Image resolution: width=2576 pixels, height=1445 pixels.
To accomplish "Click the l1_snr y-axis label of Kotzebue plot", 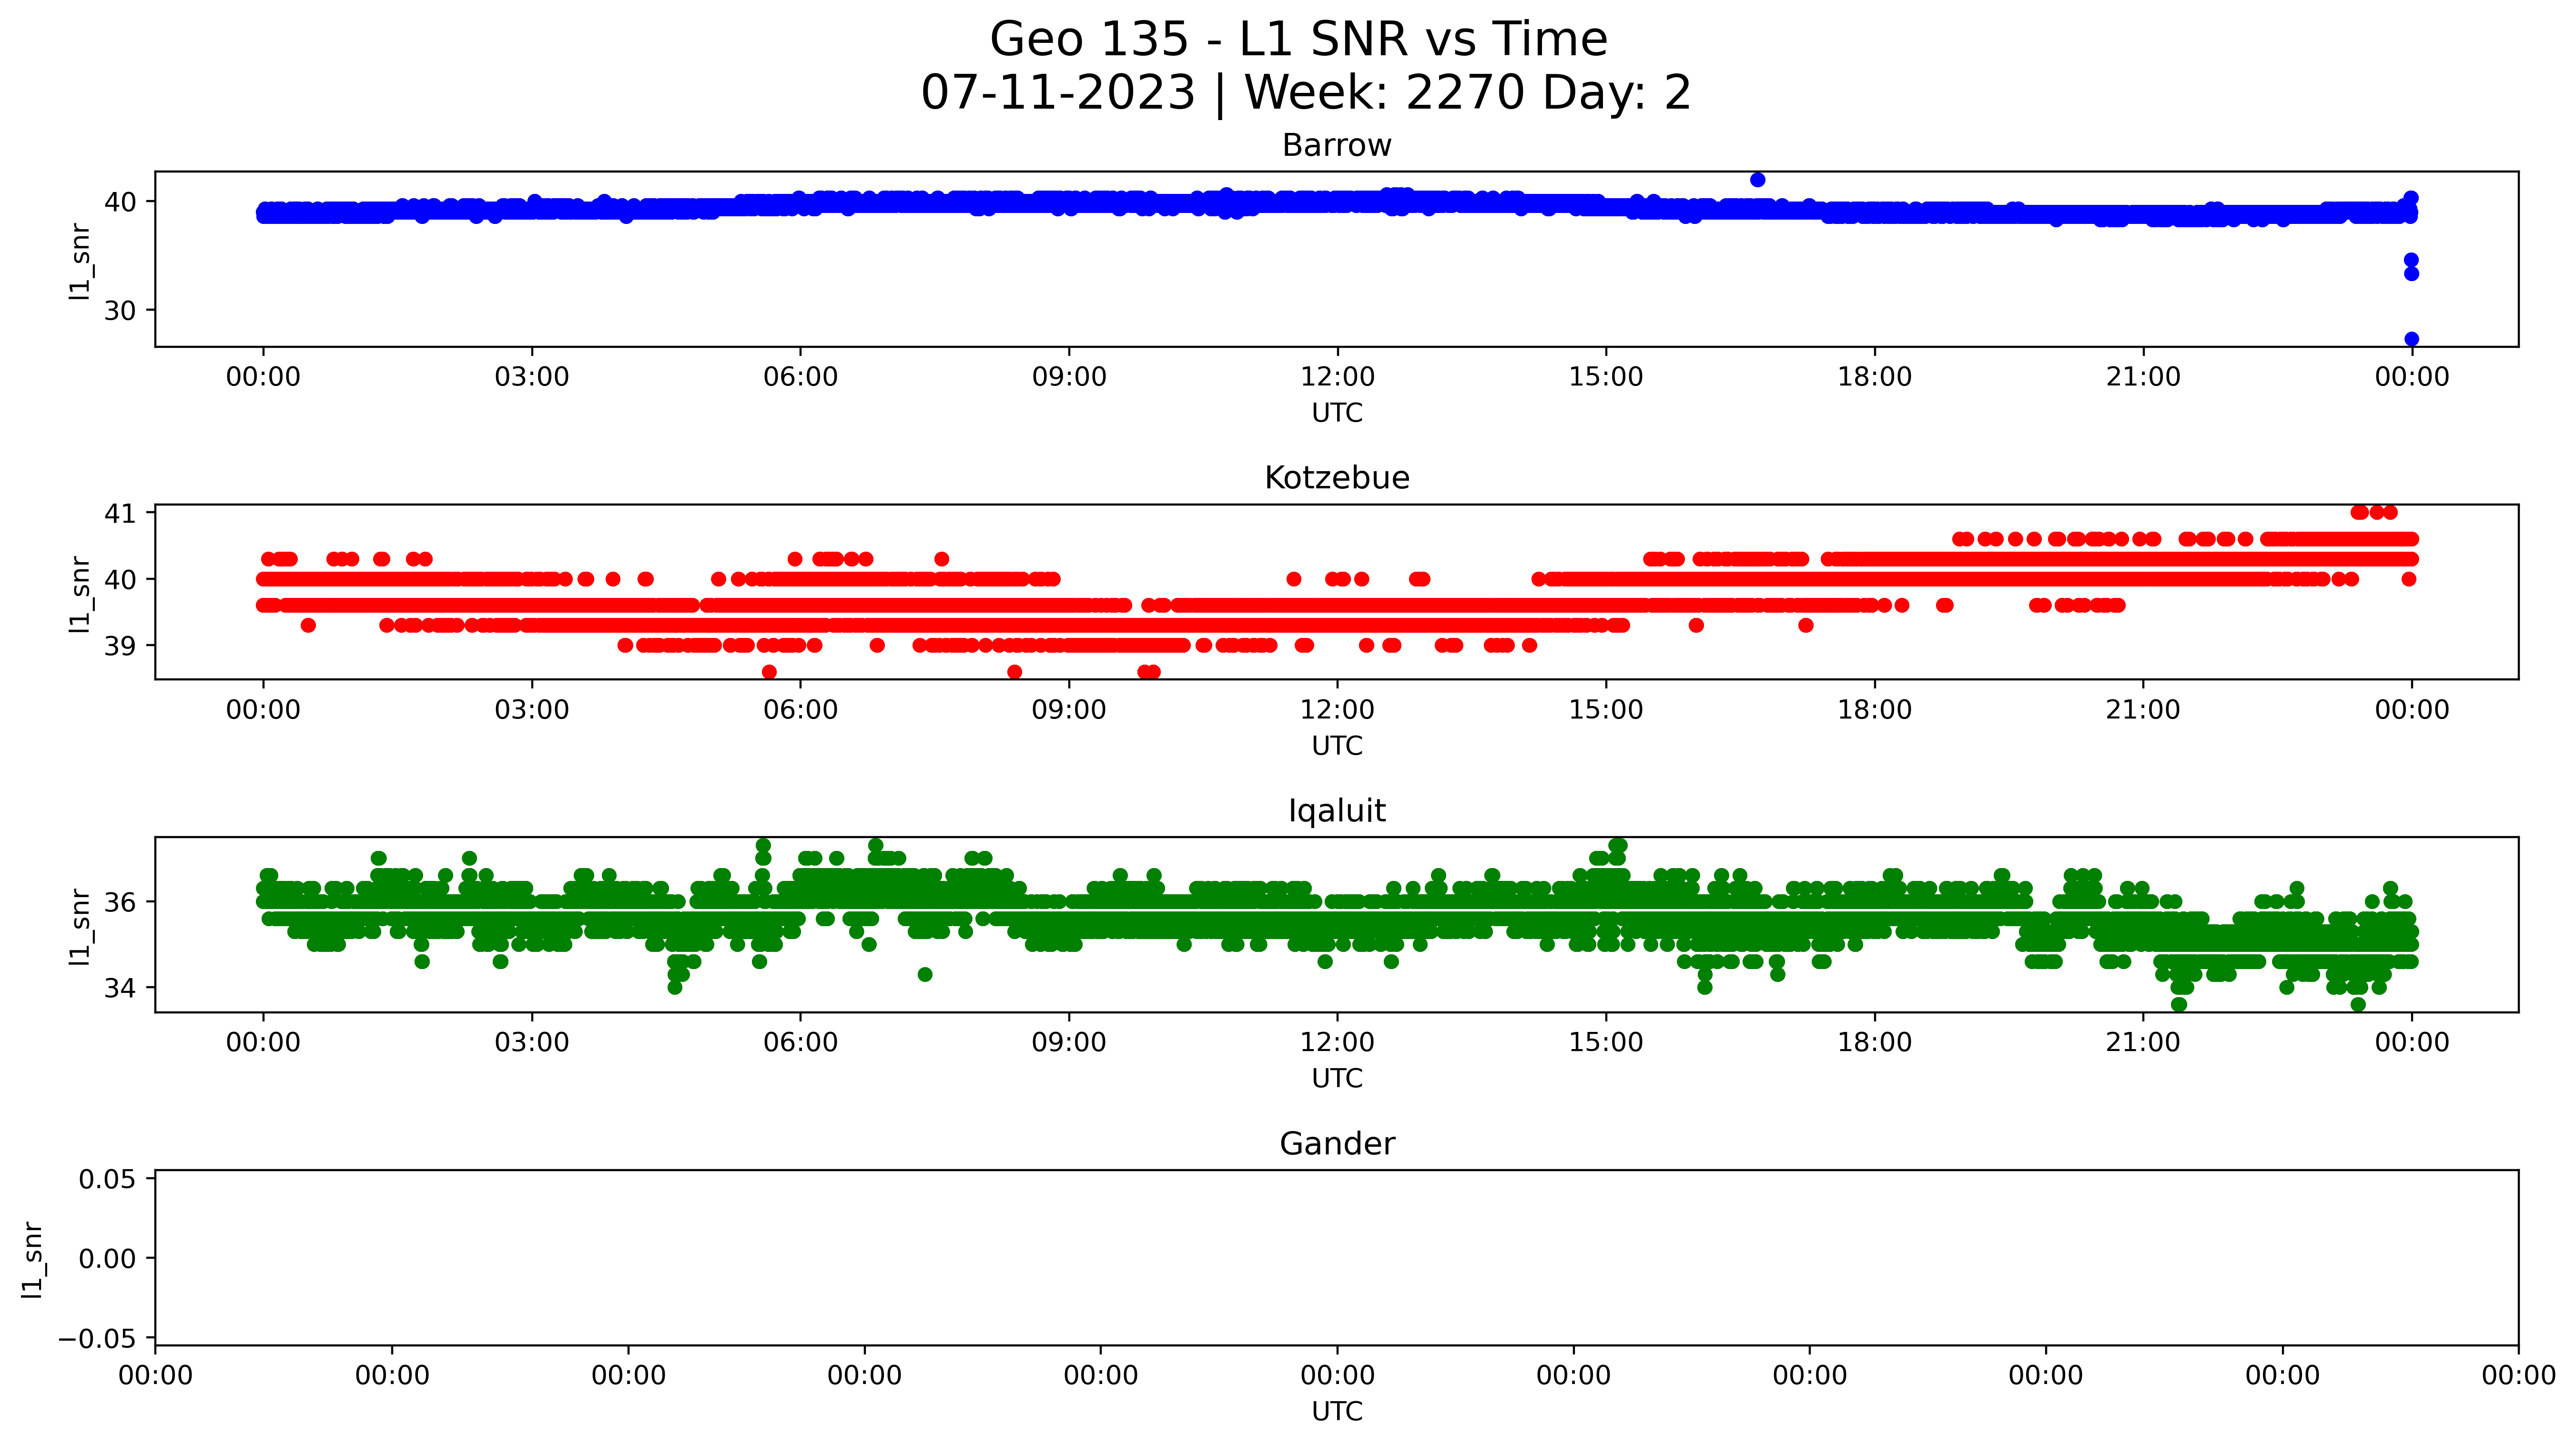I will pyautogui.click(x=80, y=594).
